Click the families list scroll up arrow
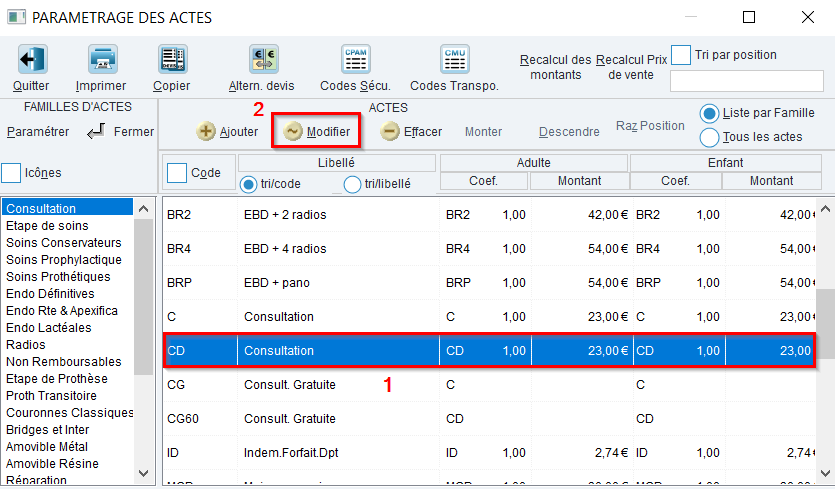The image size is (835, 489). click(x=144, y=208)
